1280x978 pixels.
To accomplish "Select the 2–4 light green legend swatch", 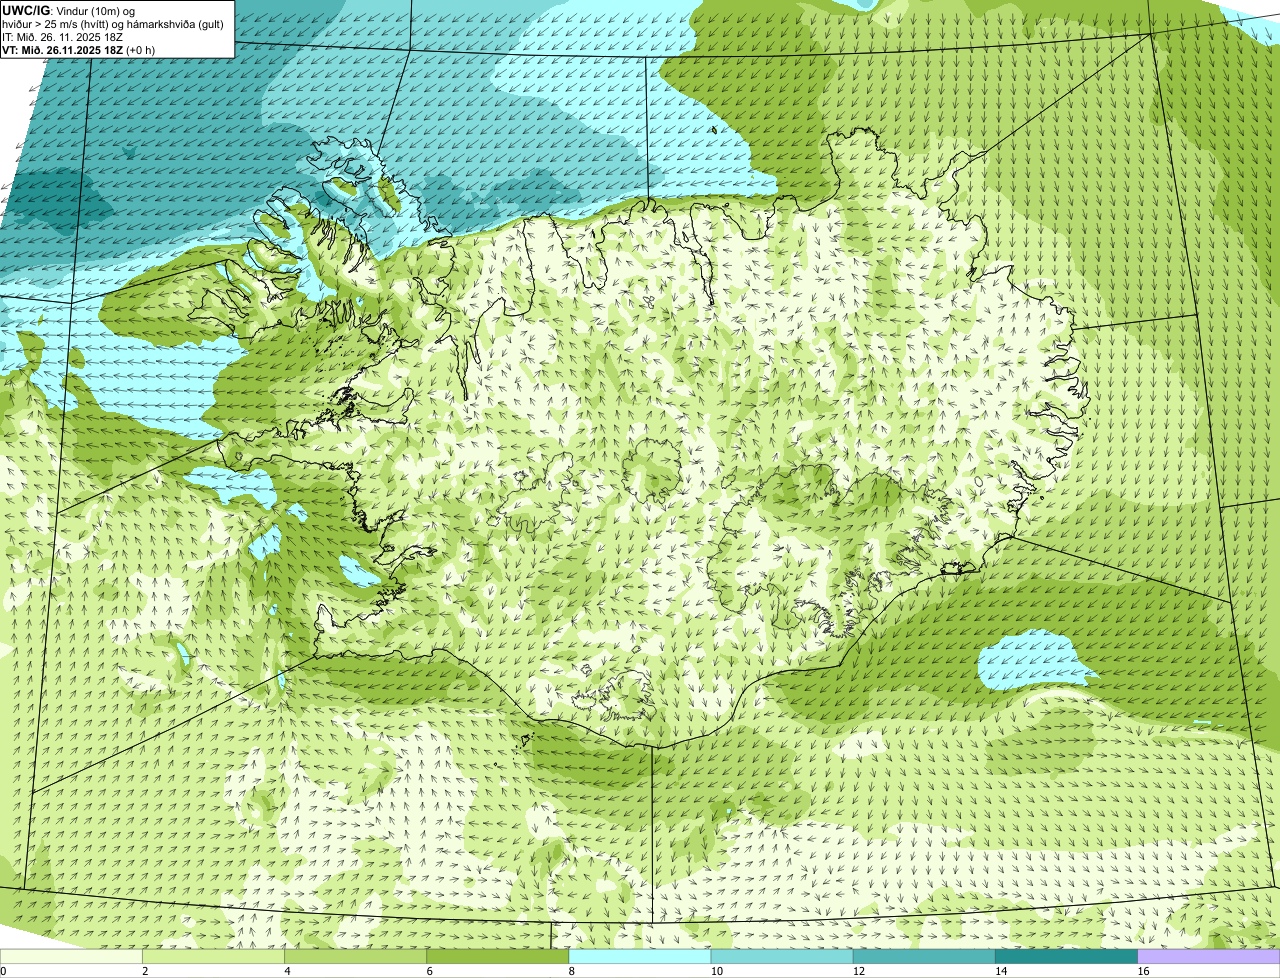I will (213, 956).
